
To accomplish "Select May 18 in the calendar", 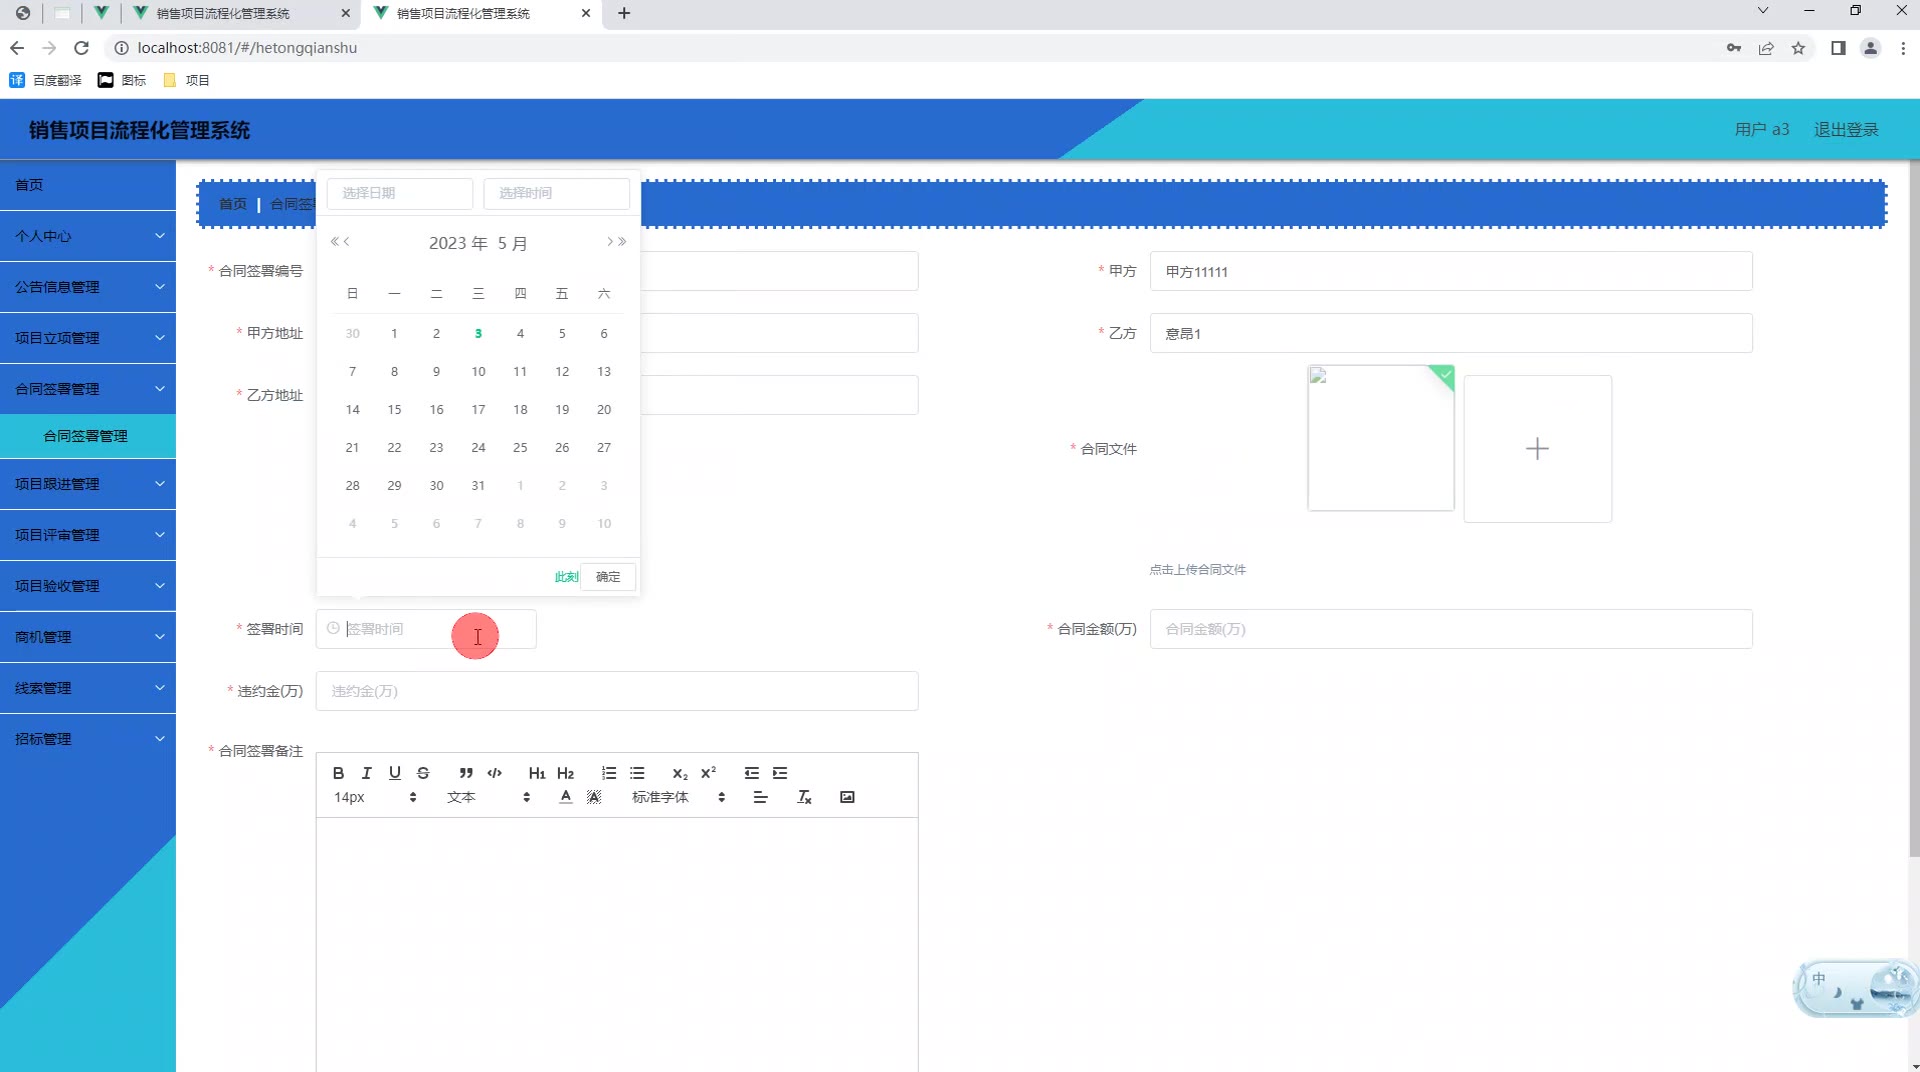I will (520, 410).
